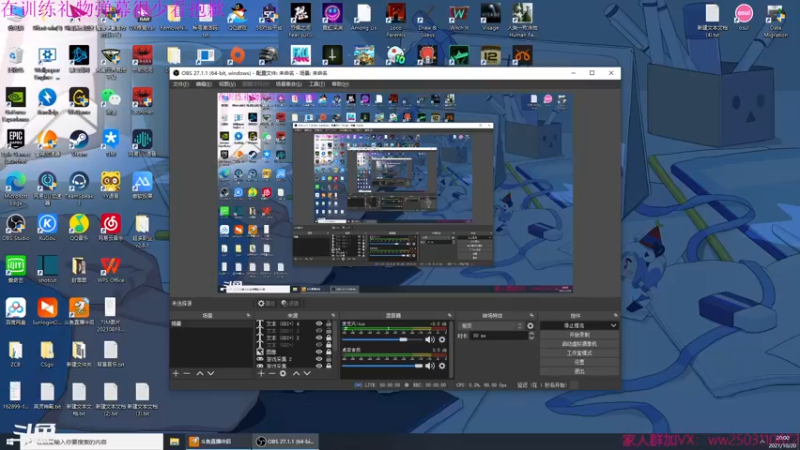Open transition properties gear in OBS

pyautogui.click(x=530, y=326)
